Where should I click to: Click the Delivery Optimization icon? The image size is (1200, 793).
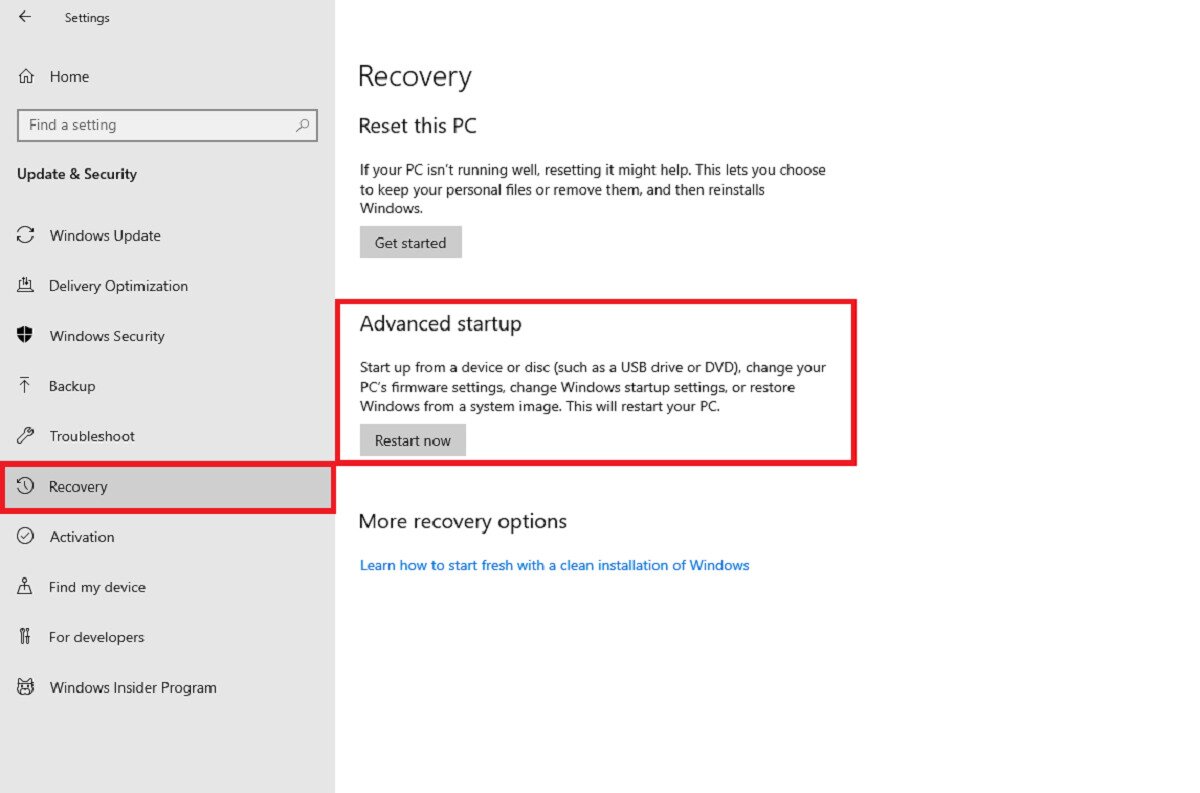pyautogui.click(x=26, y=286)
